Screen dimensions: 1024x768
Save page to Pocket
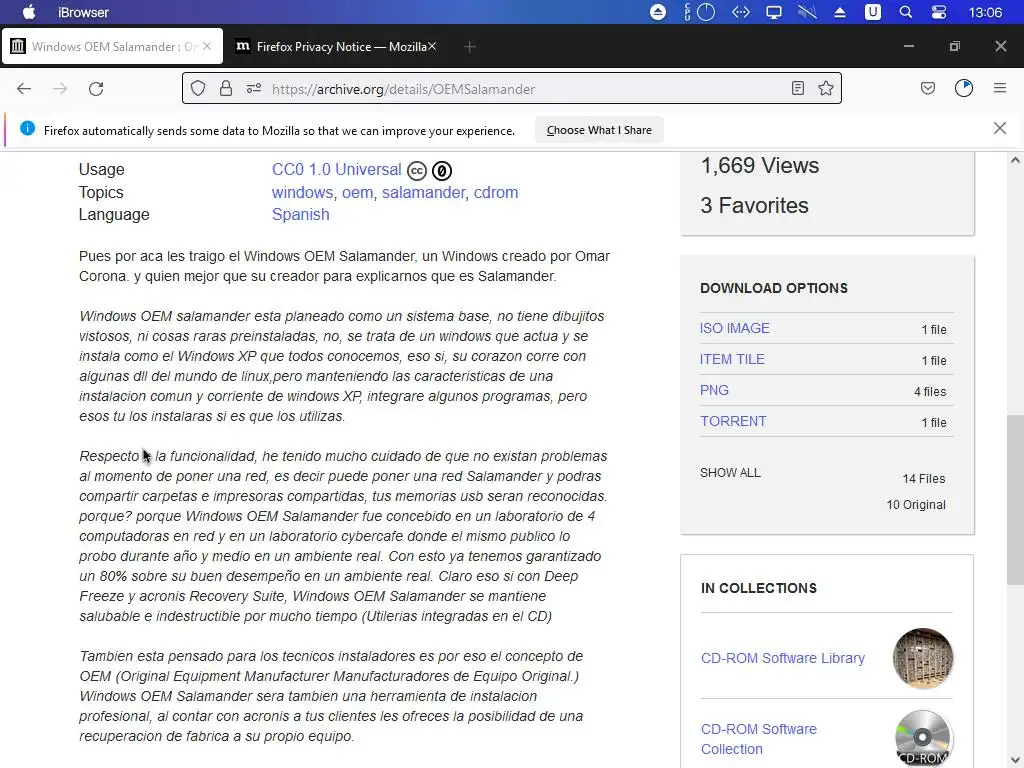[x=928, y=88]
